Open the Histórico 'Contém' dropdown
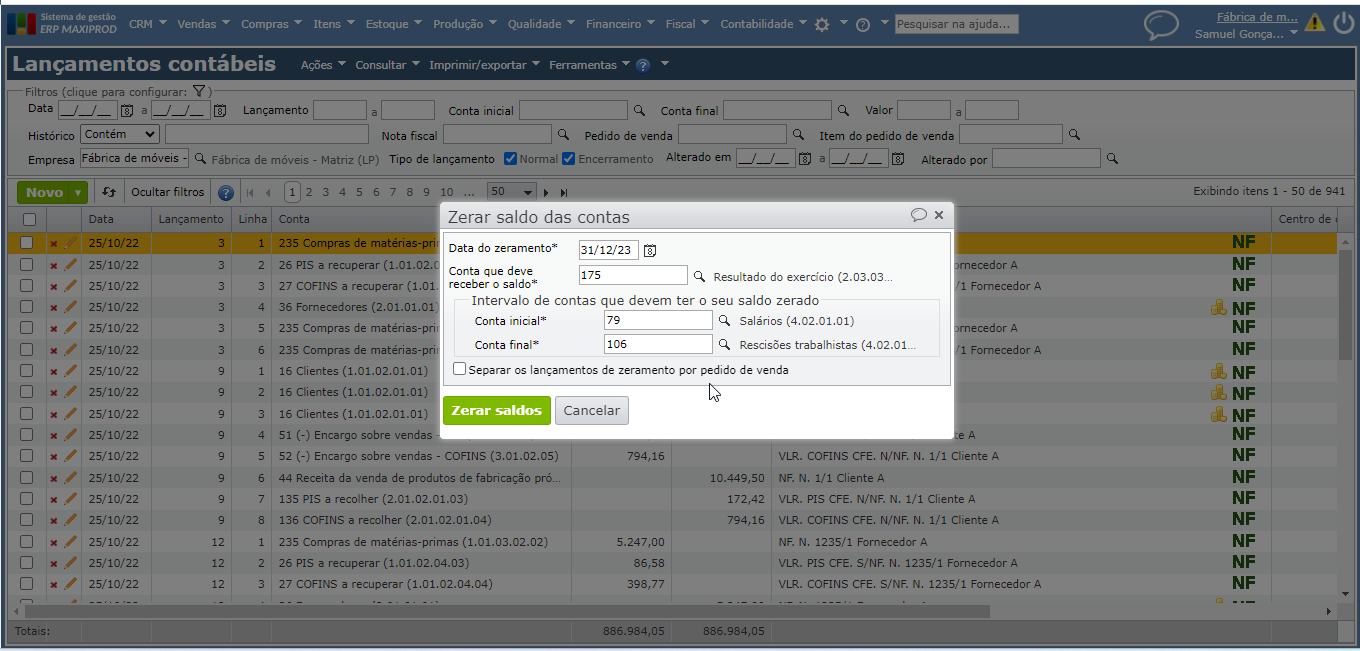This screenshot has width=1360, height=651. [x=120, y=134]
